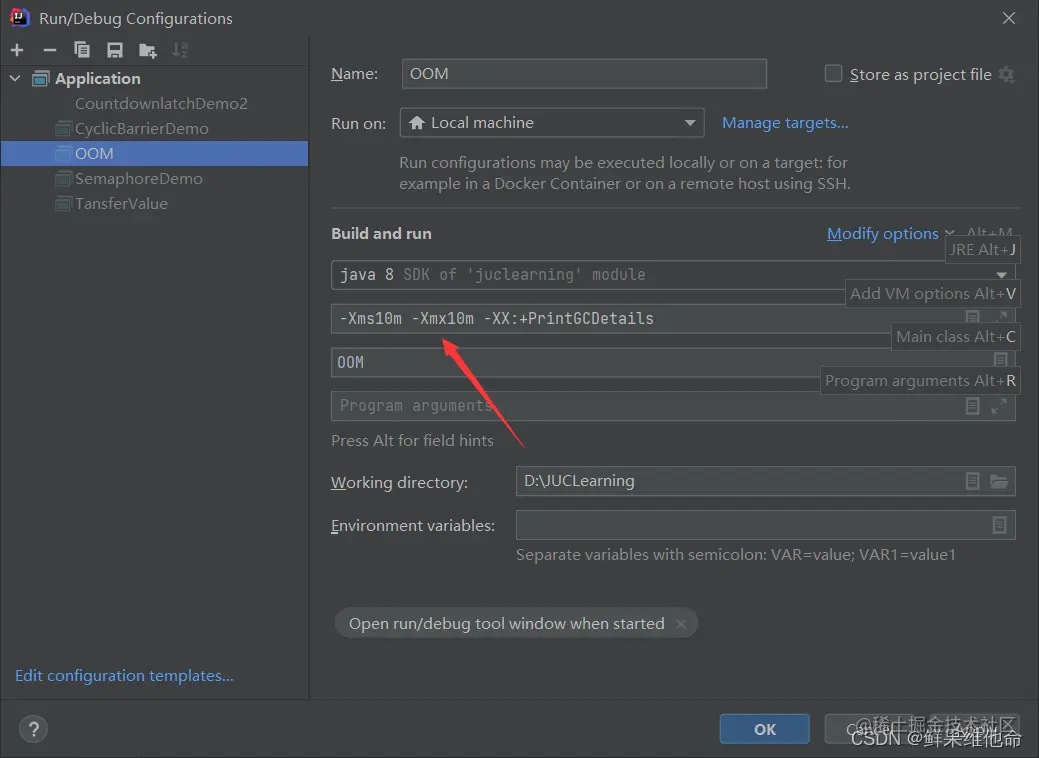Open the java 8 SDK dropdown
The image size is (1039, 758).
1001,275
